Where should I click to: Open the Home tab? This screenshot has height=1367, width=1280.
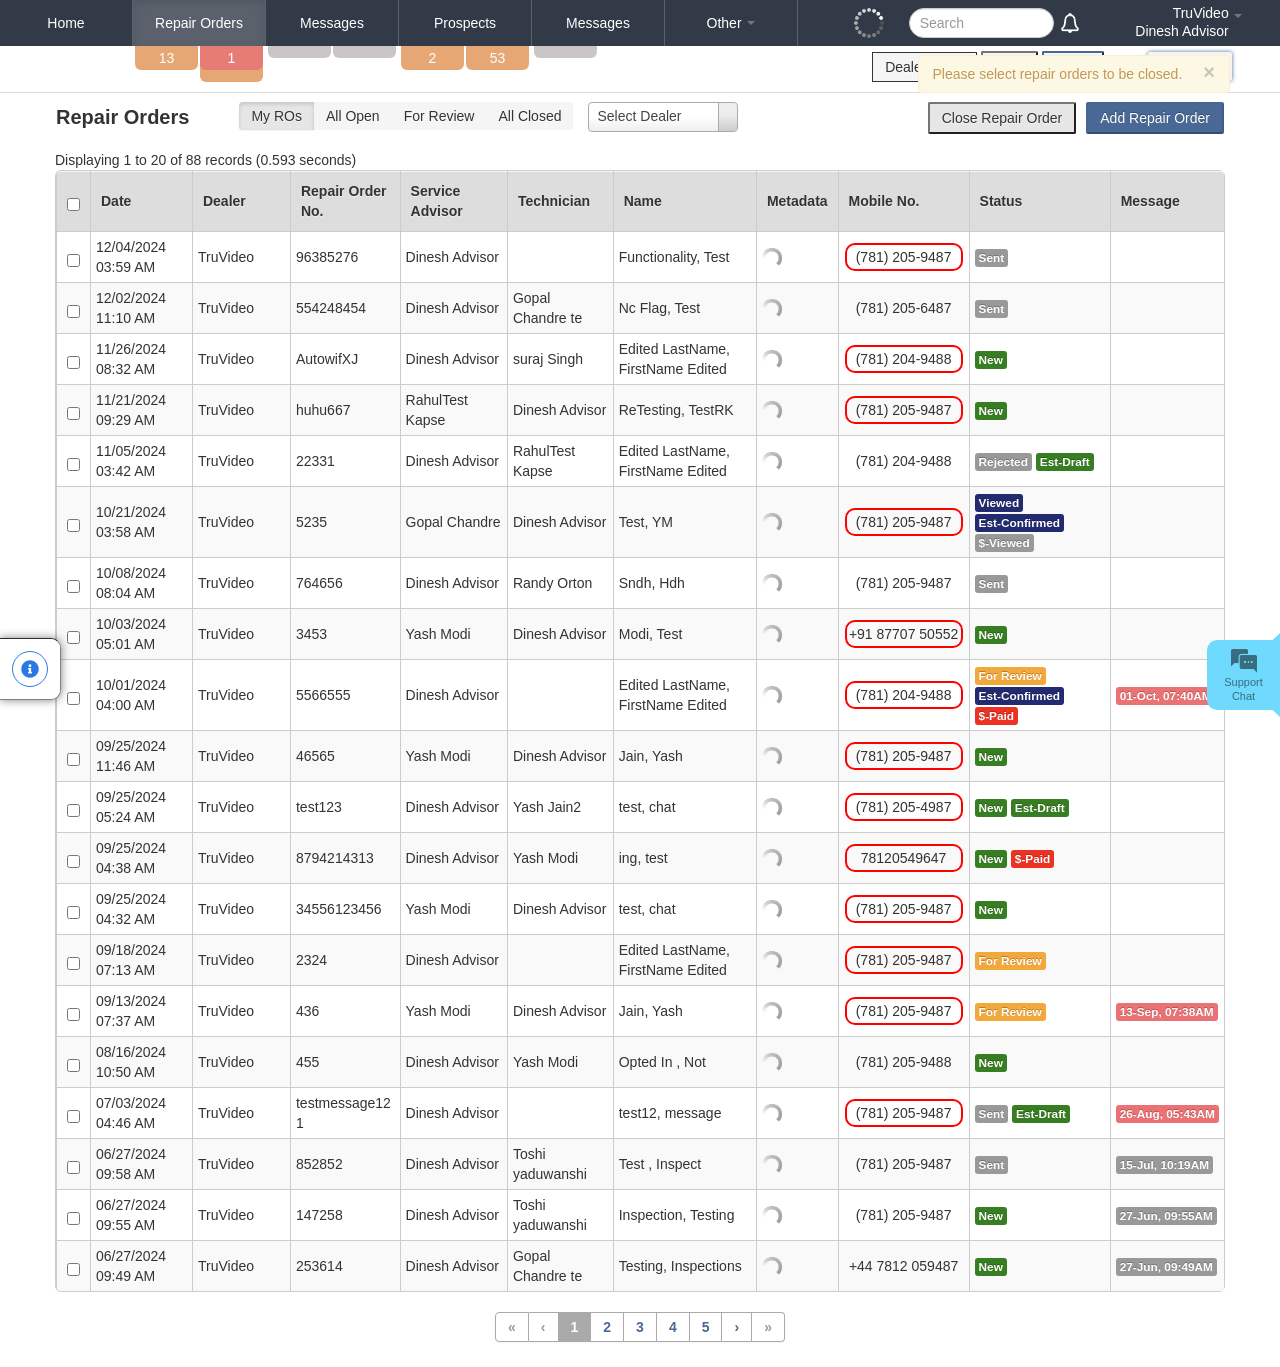66,23
